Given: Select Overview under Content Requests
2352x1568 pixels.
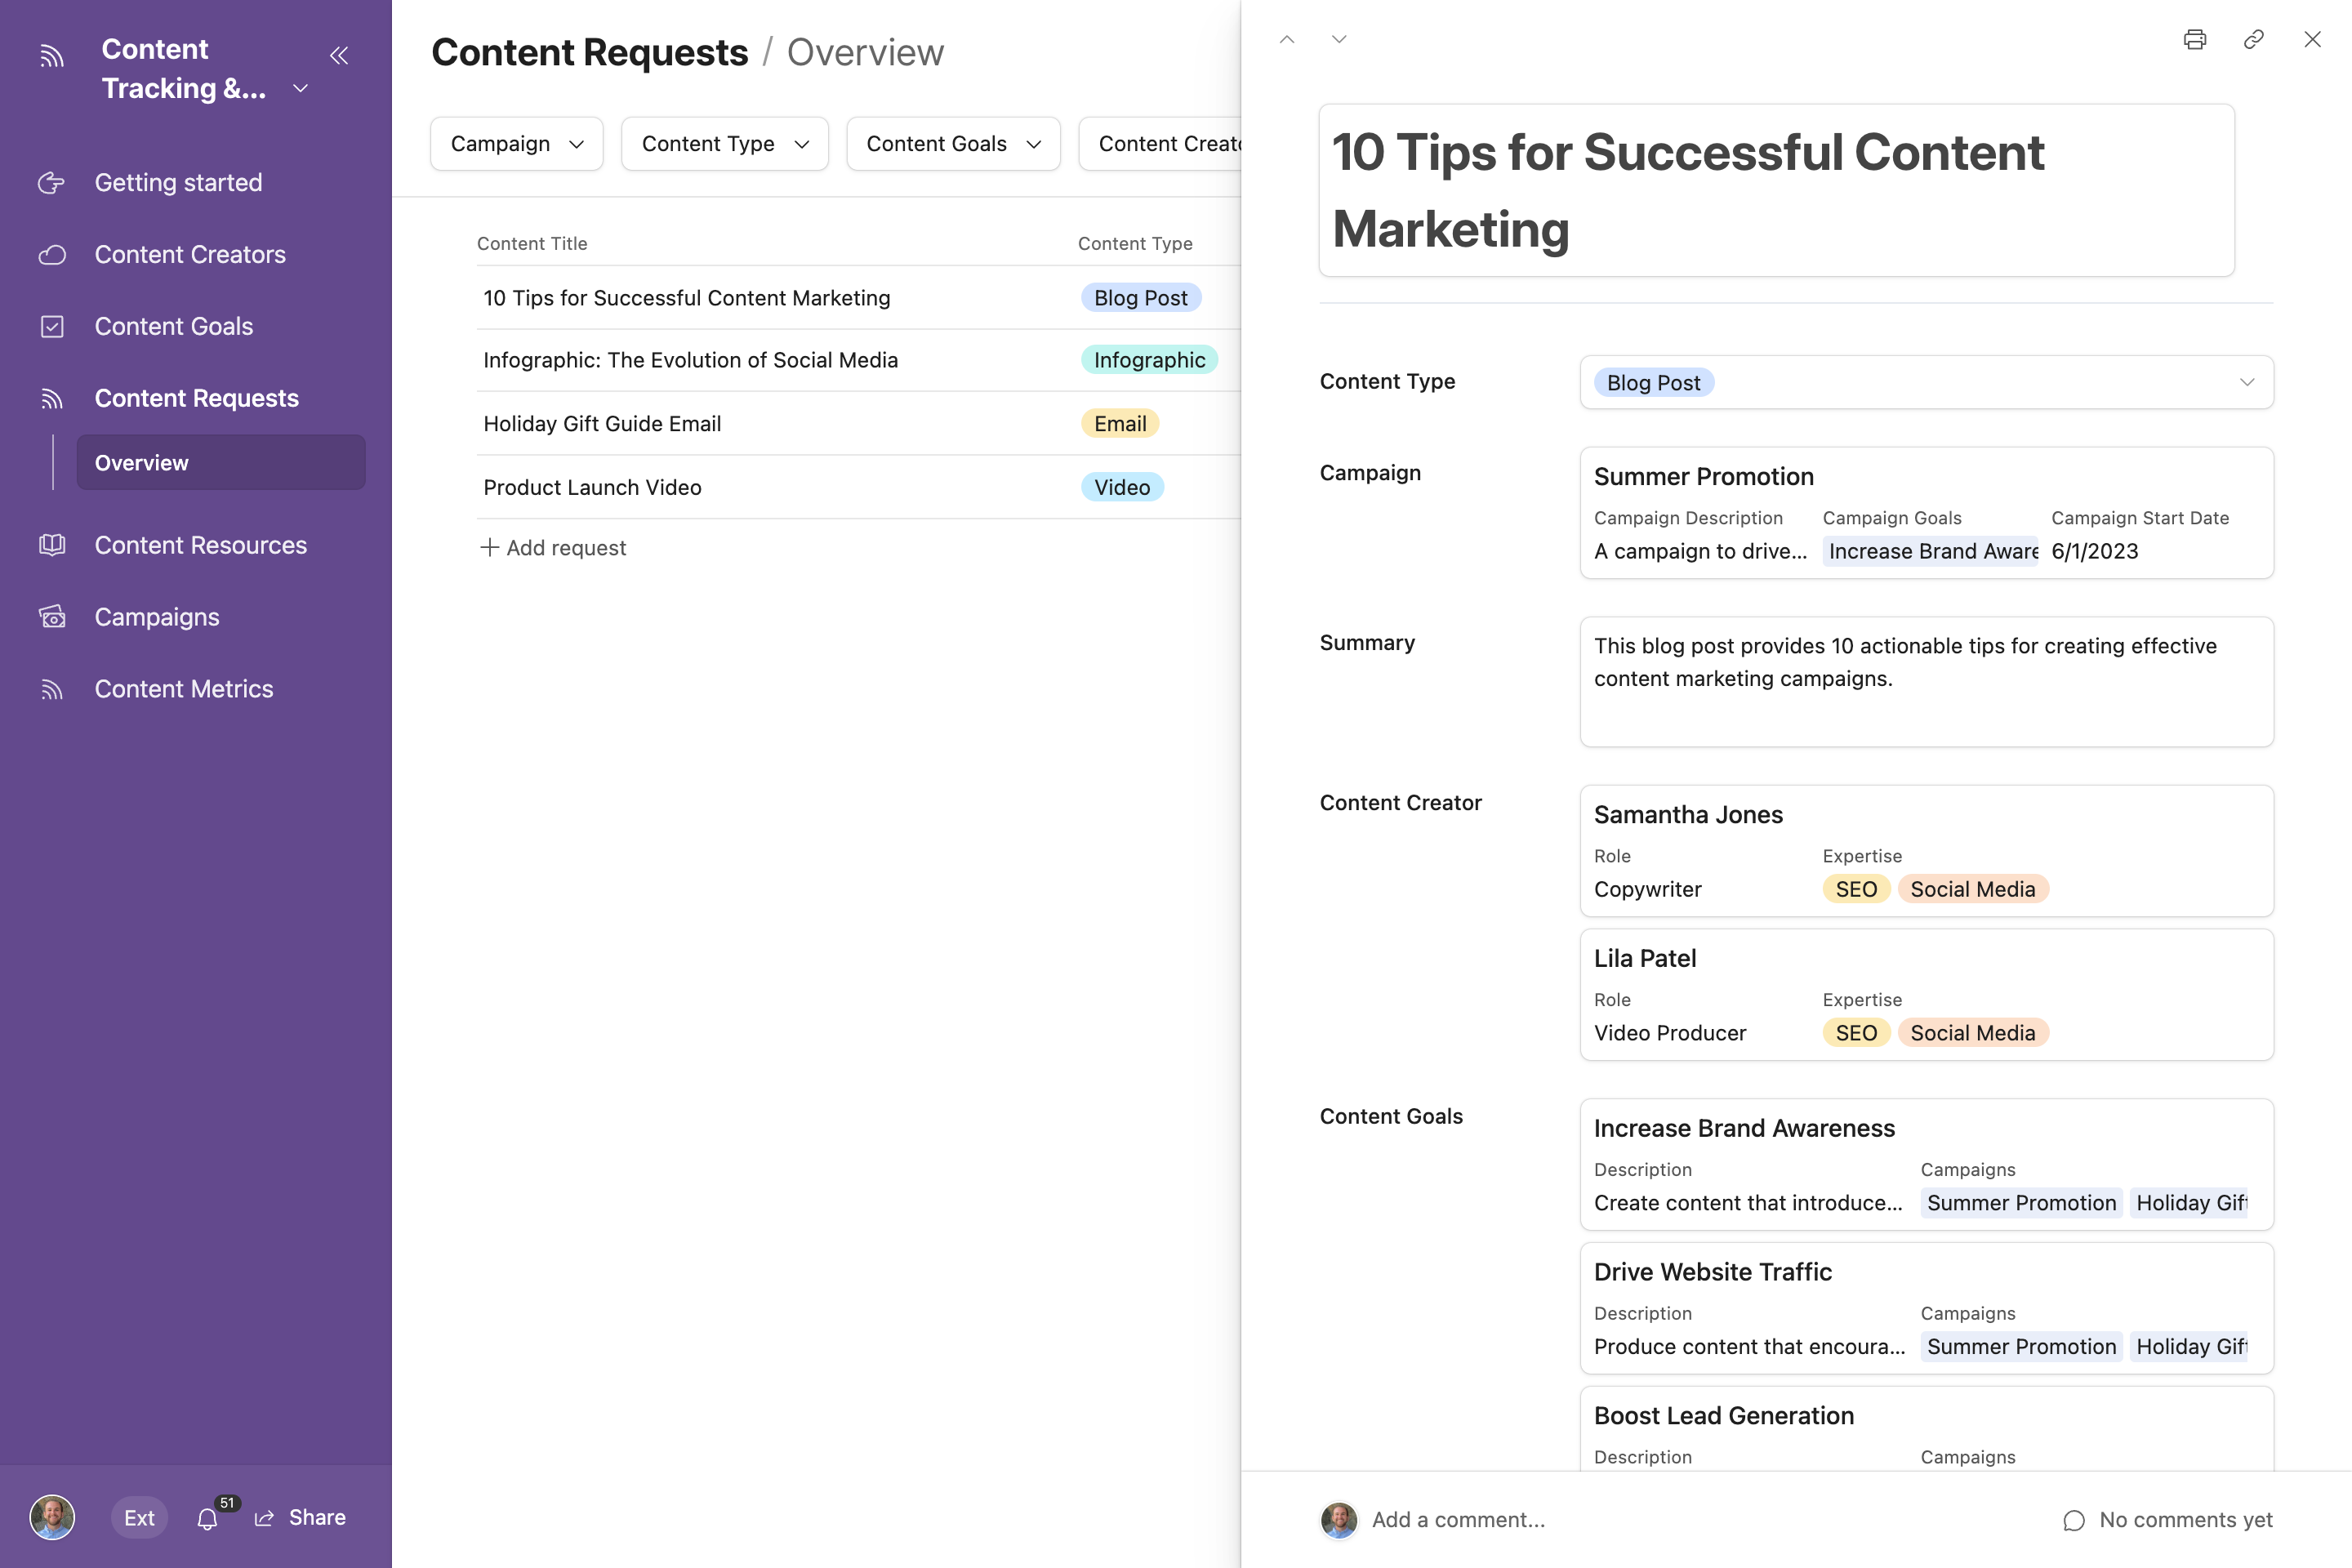Looking at the screenshot, I should pyautogui.click(x=141, y=462).
